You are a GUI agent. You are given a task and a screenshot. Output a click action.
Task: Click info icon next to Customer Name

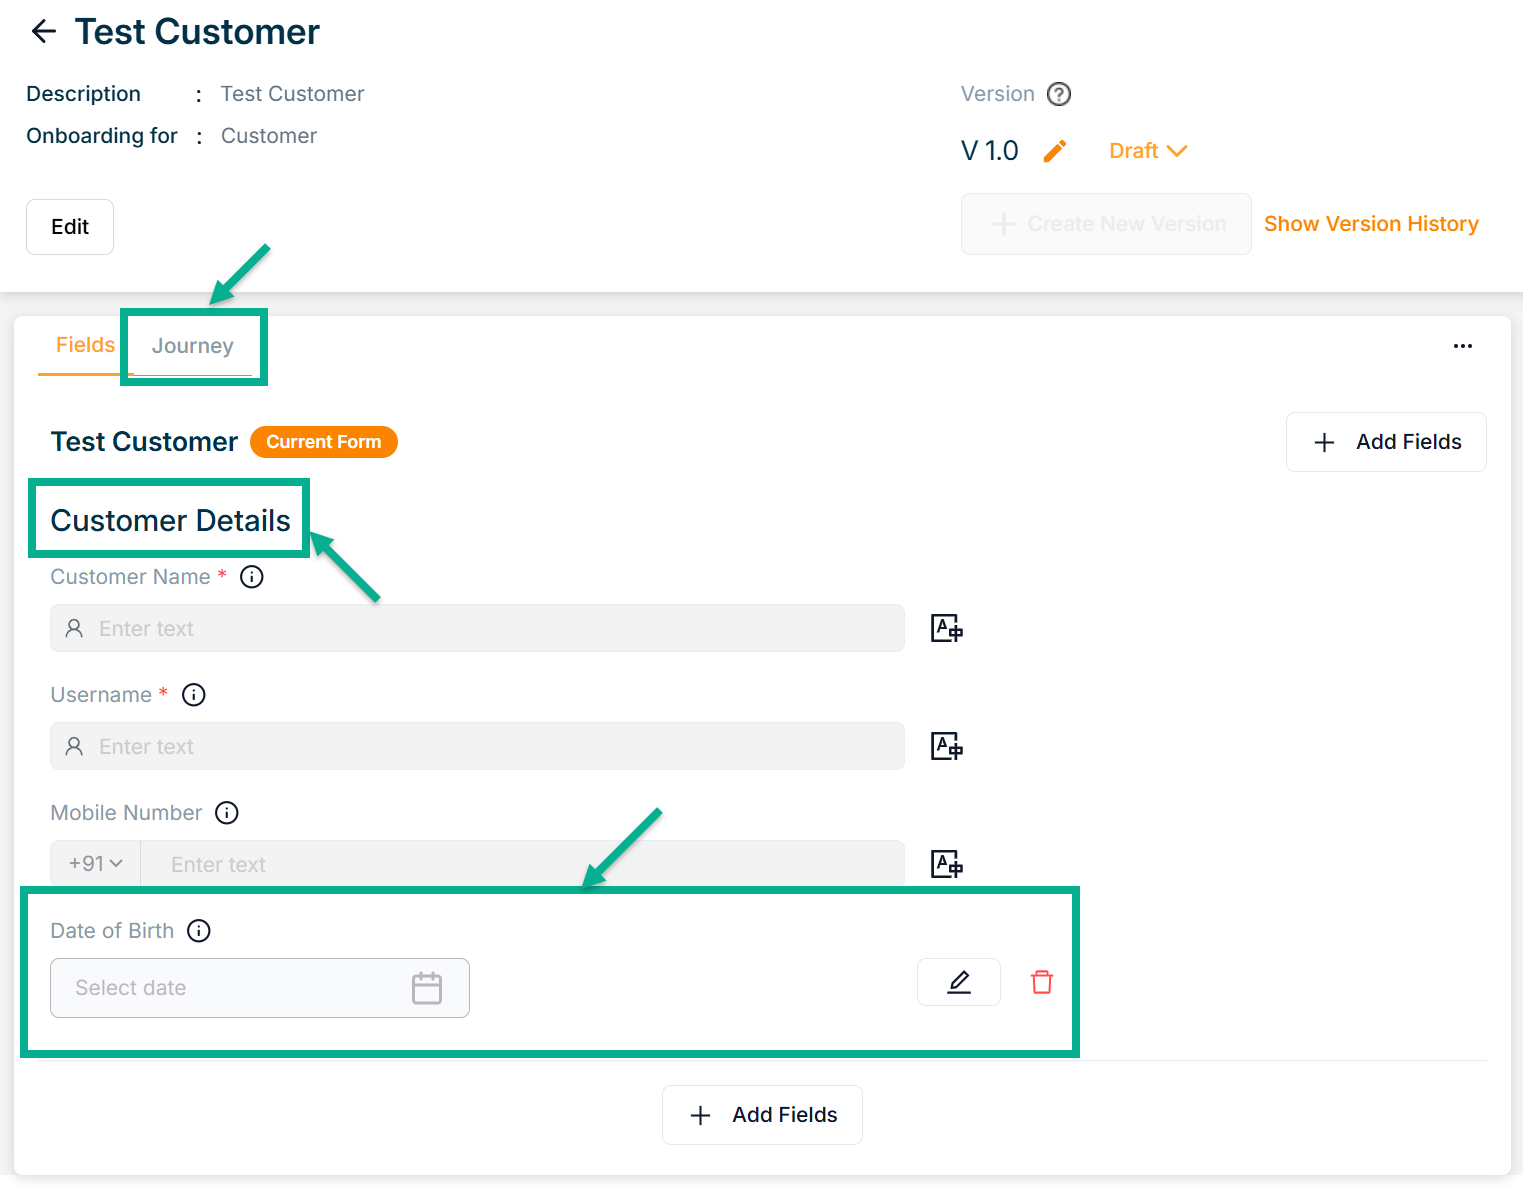(x=252, y=577)
